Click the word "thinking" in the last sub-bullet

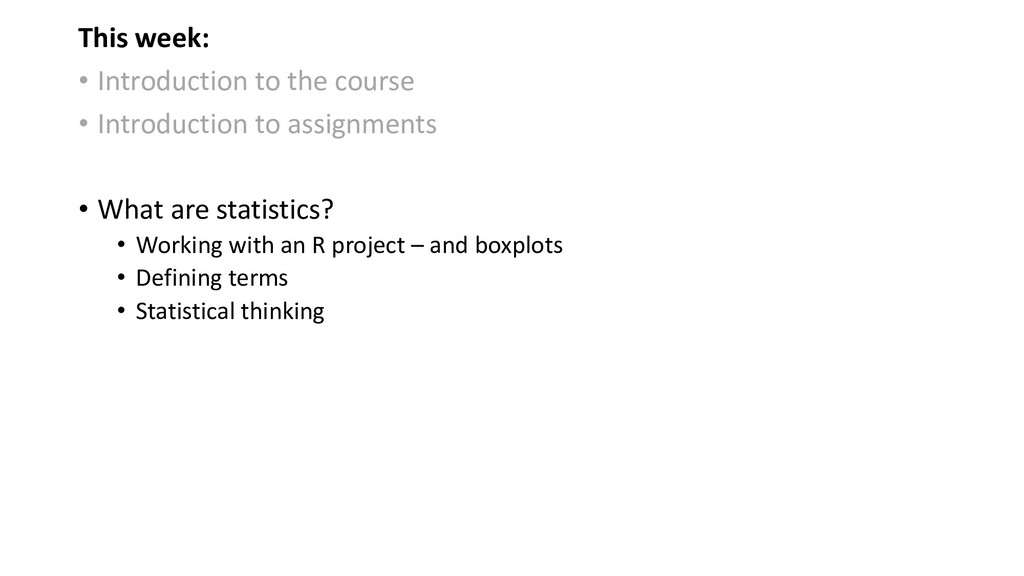[282, 312]
